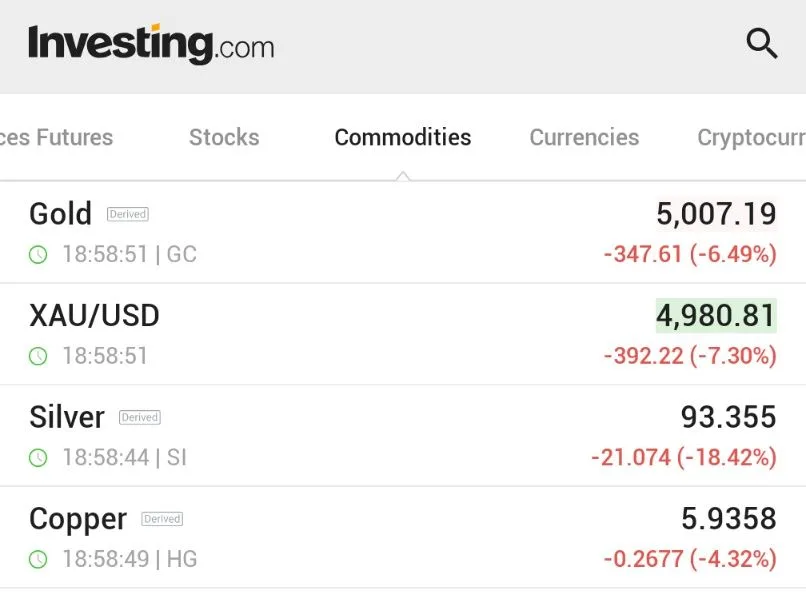This screenshot has height=600, width=806.
Task: Go to the Indices Futures tab
Action: pos(56,137)
